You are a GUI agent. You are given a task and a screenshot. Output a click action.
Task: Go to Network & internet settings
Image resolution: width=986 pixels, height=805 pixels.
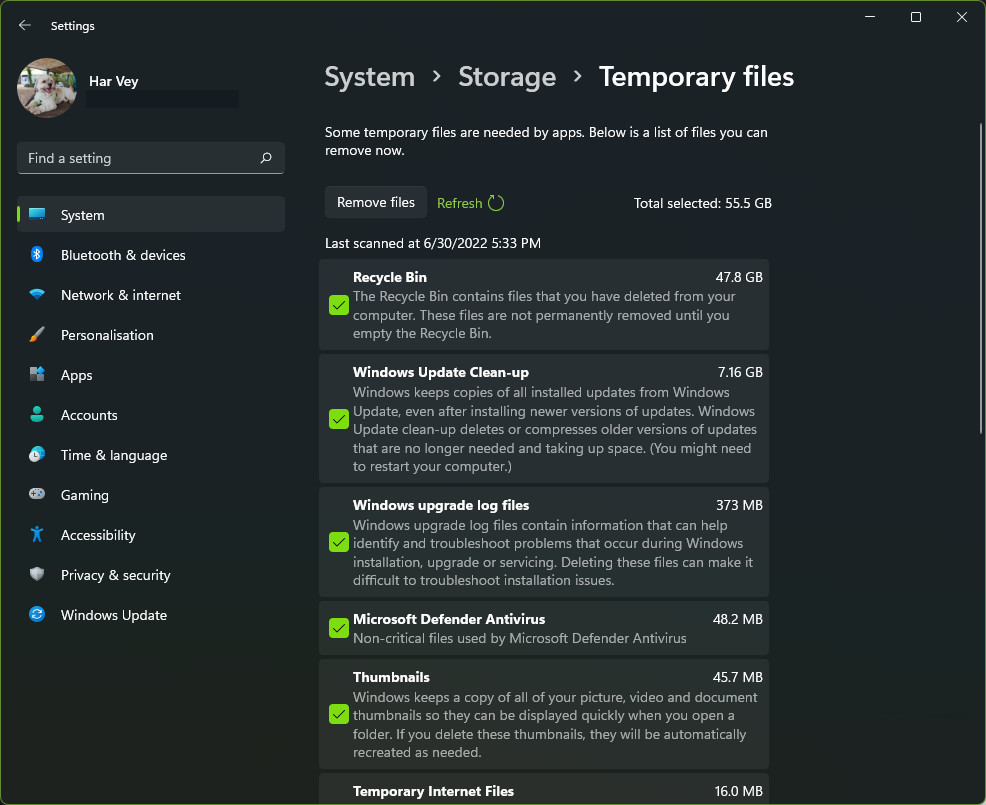151,295
